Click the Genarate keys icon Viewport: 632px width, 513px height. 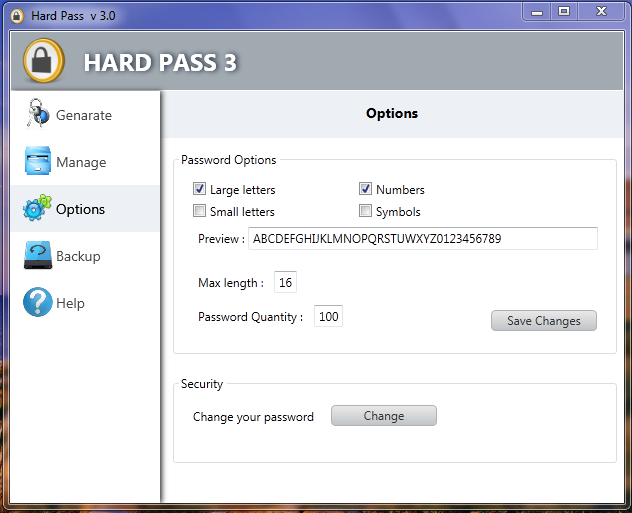click(37, 114)
